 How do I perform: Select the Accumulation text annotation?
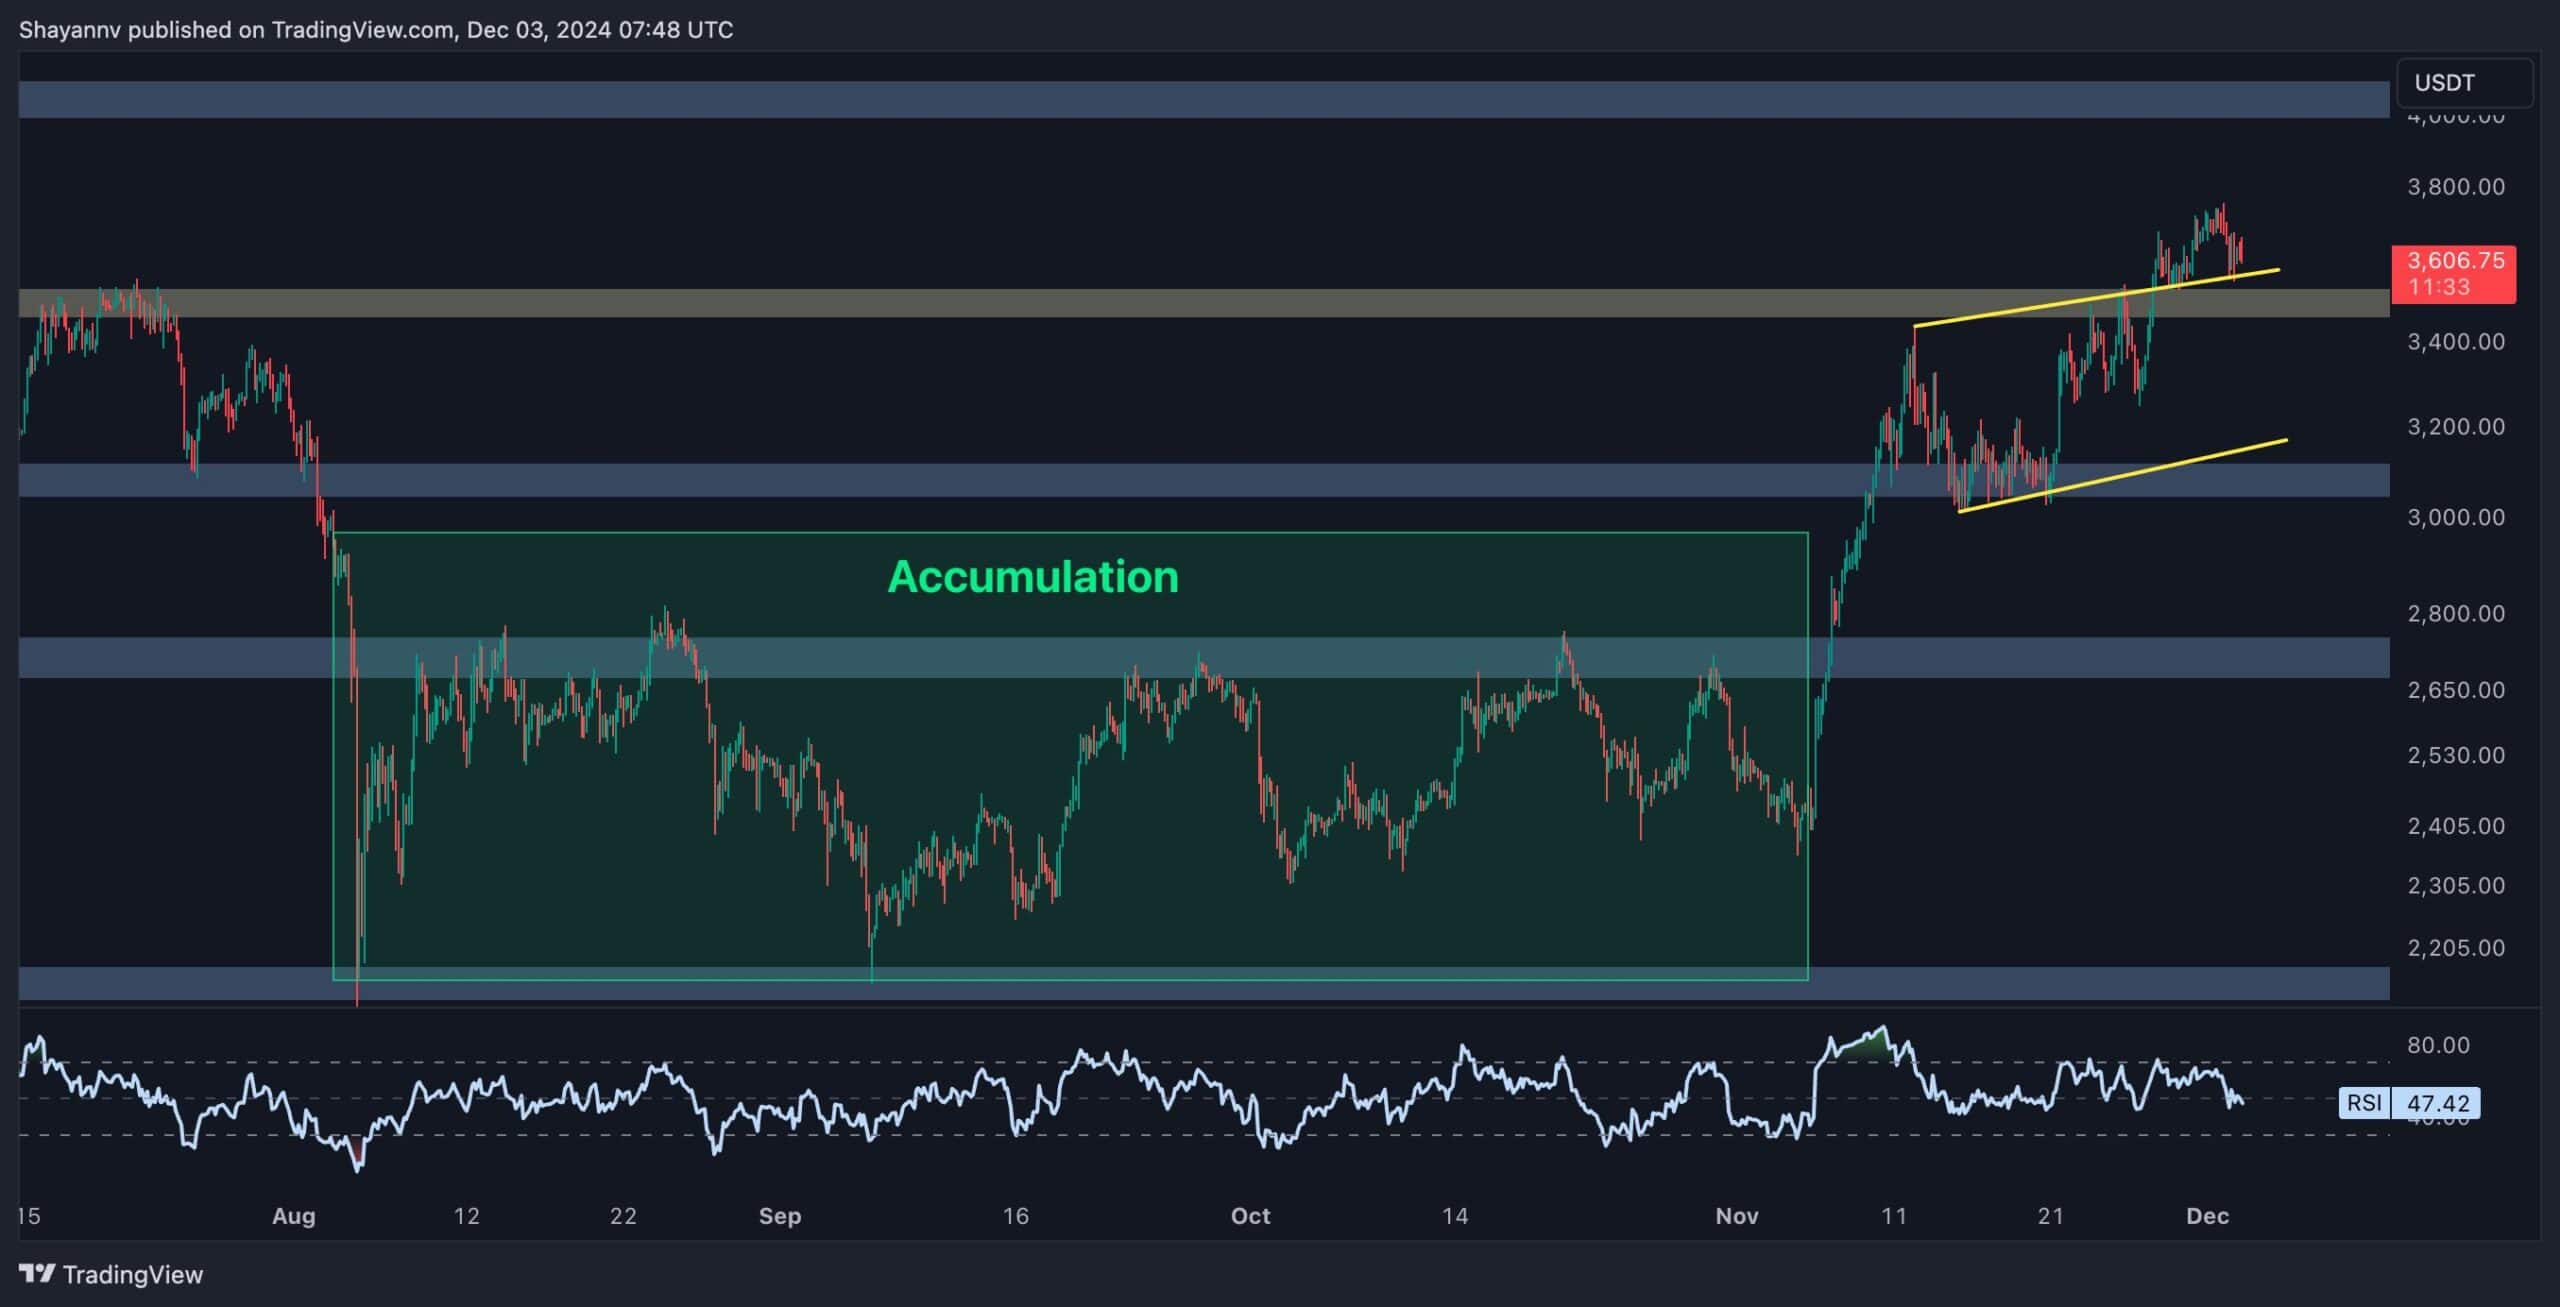pyautogui.click(x=1032, y=576)
